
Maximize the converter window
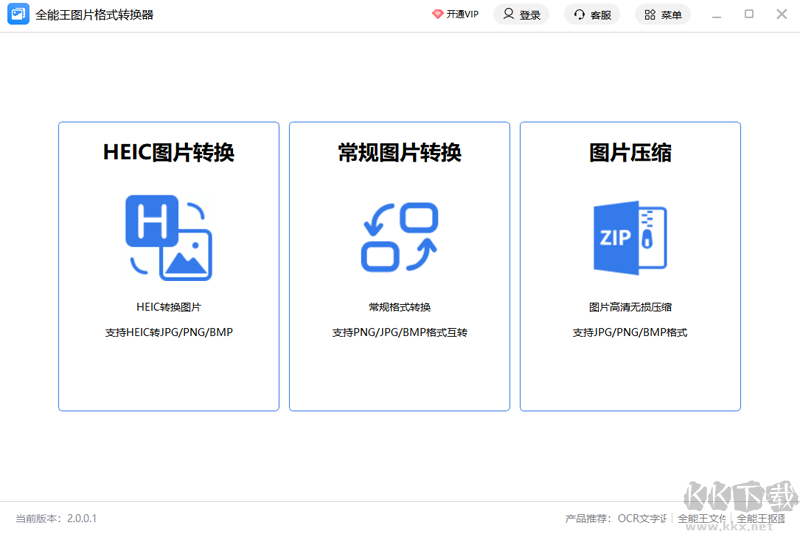[x=749, y=15]
